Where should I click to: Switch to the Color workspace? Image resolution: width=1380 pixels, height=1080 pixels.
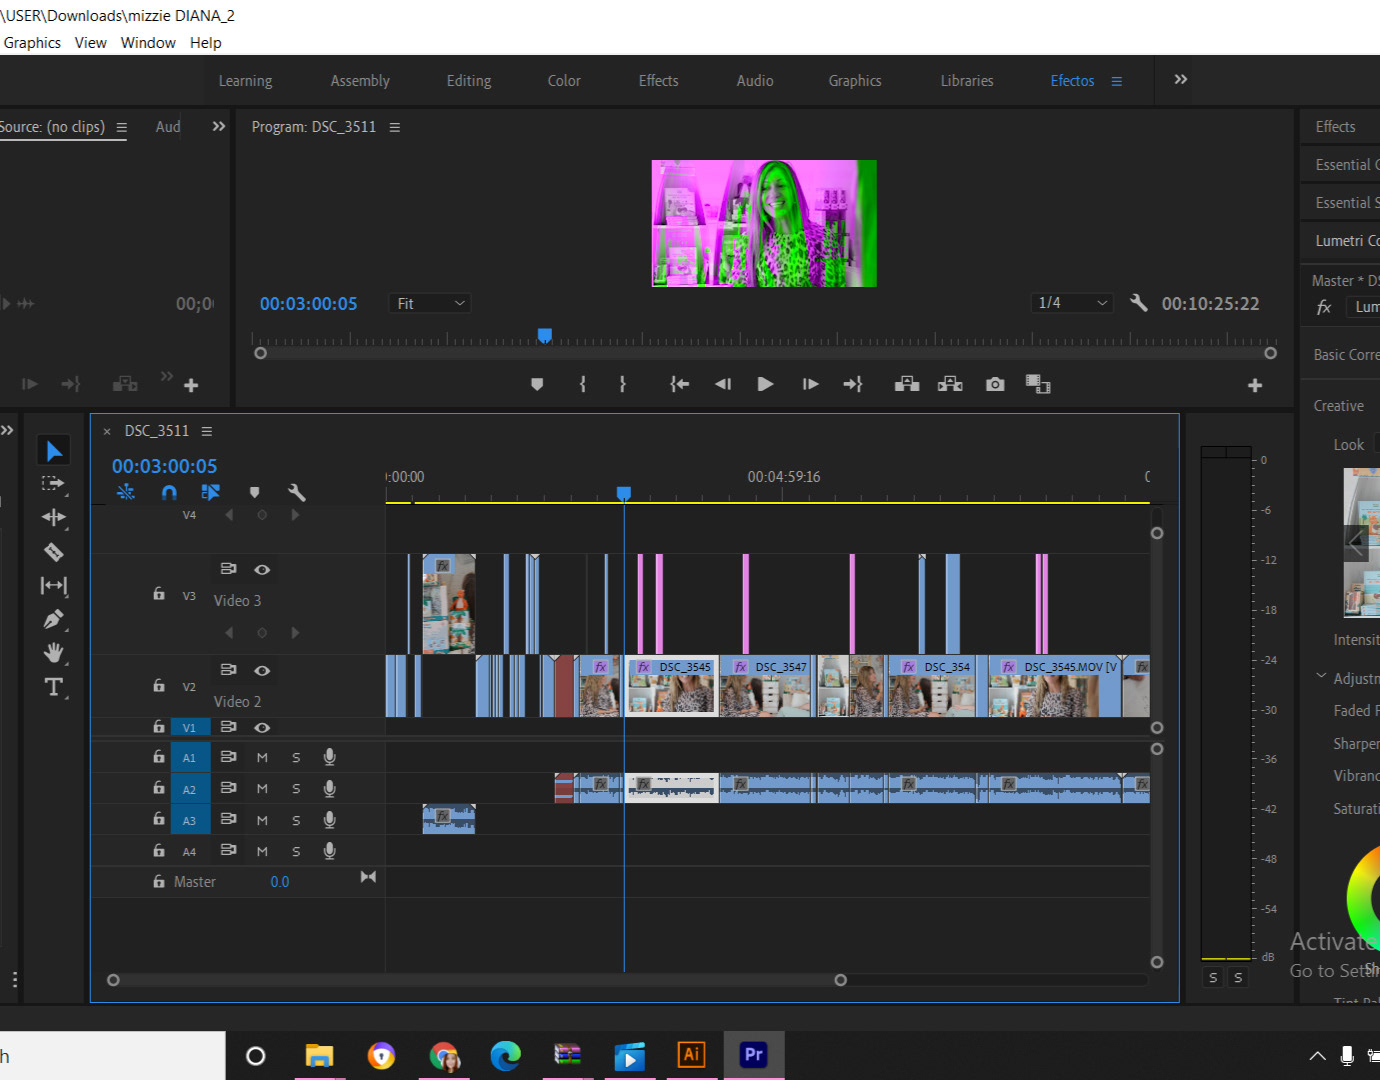coord(564,81)
